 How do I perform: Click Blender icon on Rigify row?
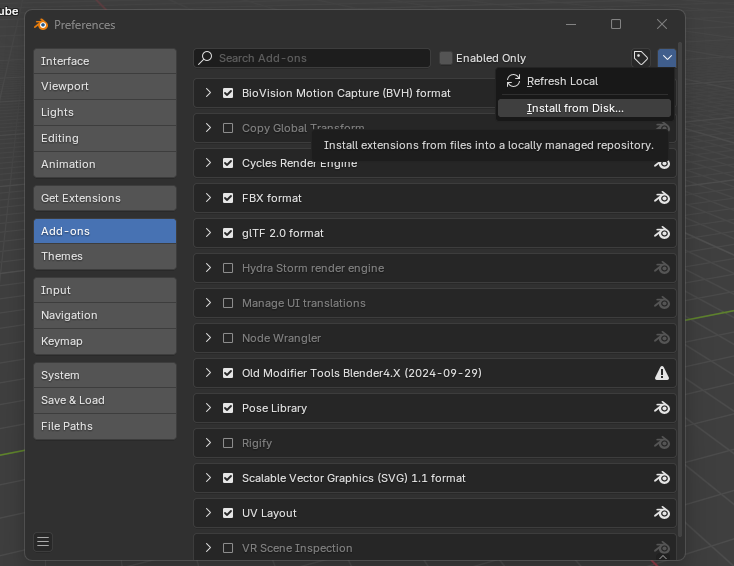coord(661,443)
